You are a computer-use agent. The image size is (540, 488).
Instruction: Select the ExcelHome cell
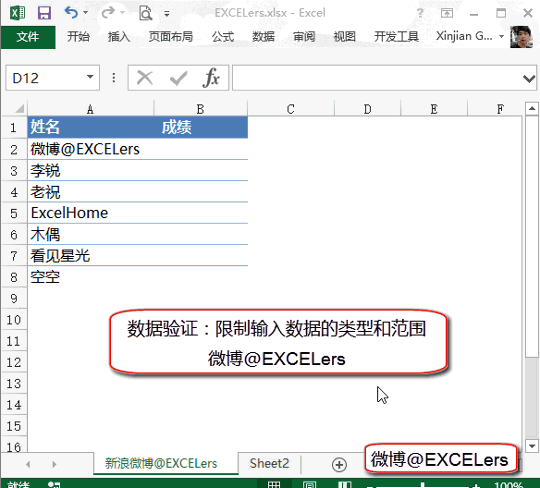pyautogui.click(x=91, y=213)
